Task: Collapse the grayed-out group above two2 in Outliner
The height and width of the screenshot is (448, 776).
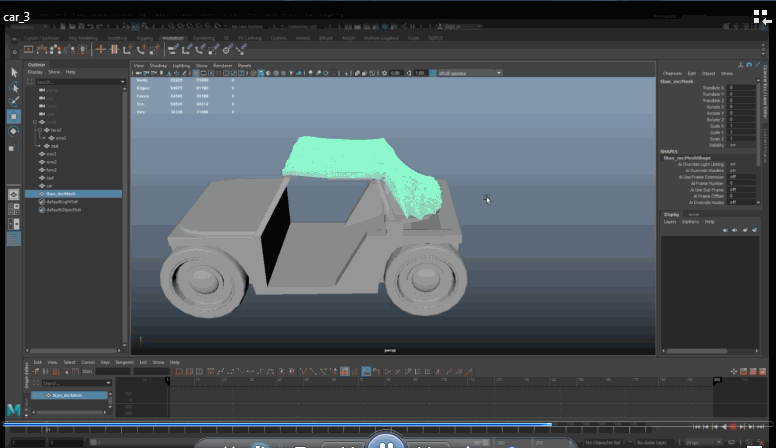Action: coord(35,122)
